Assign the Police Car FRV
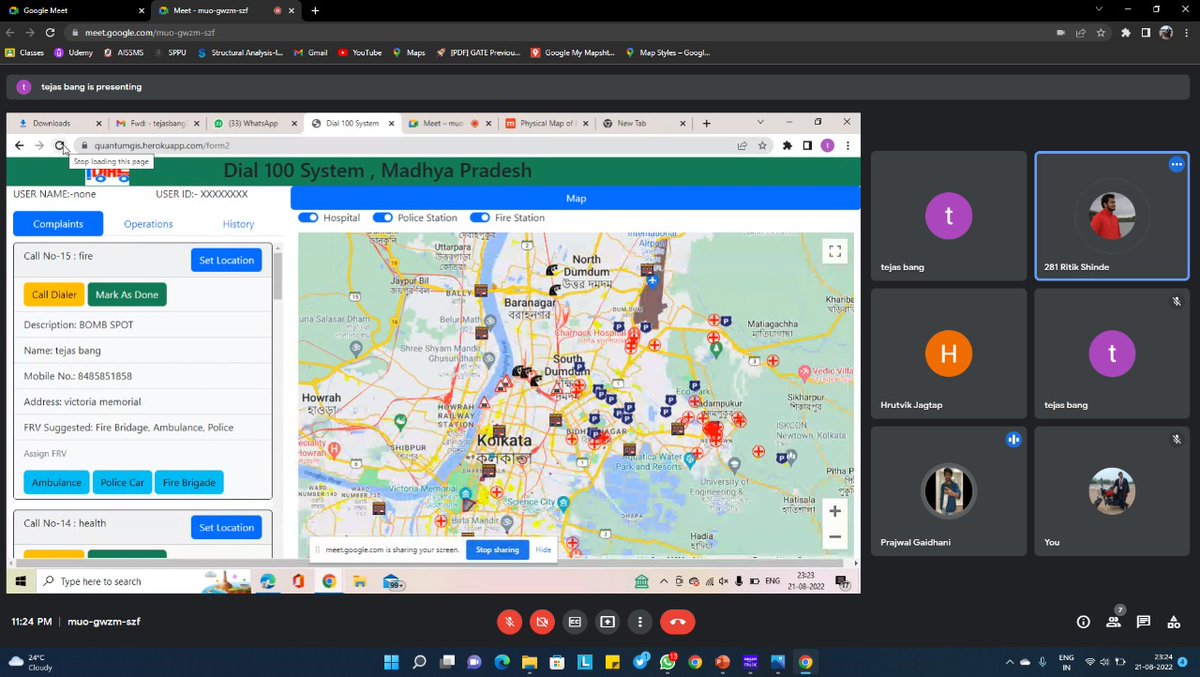This screenshot has width=1200, height=677. 122,482
